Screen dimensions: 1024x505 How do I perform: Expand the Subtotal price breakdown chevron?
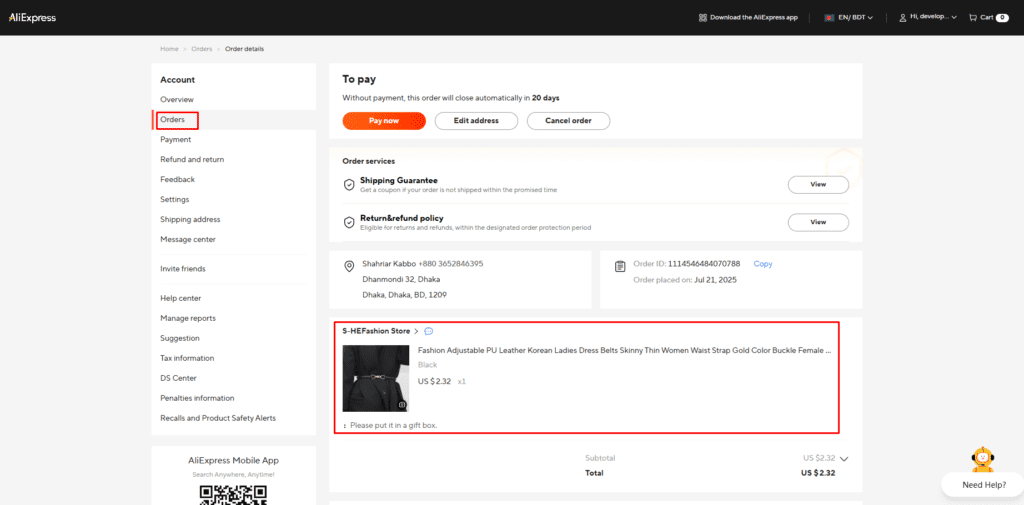[x=844, y=458]
